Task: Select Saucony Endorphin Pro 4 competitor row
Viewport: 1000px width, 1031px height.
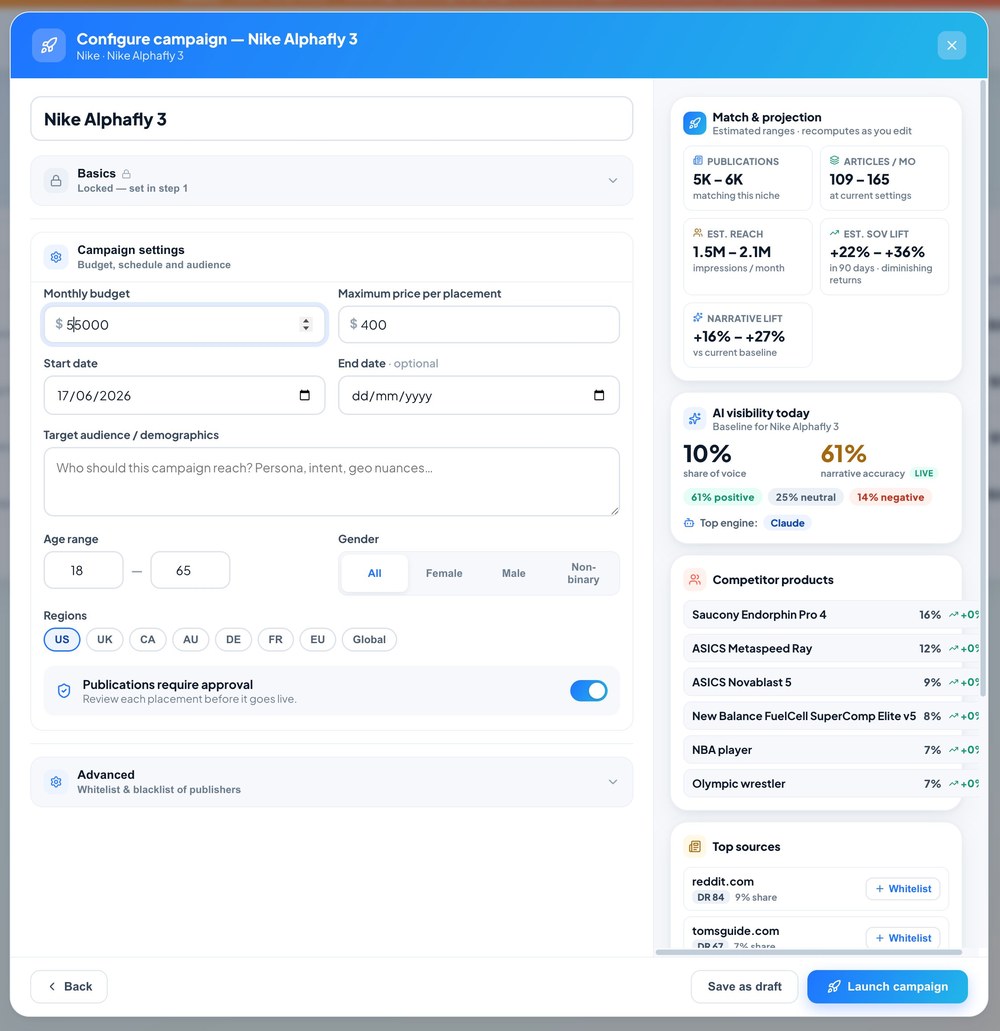Action: pyautogui.click(x=831, y=615)
